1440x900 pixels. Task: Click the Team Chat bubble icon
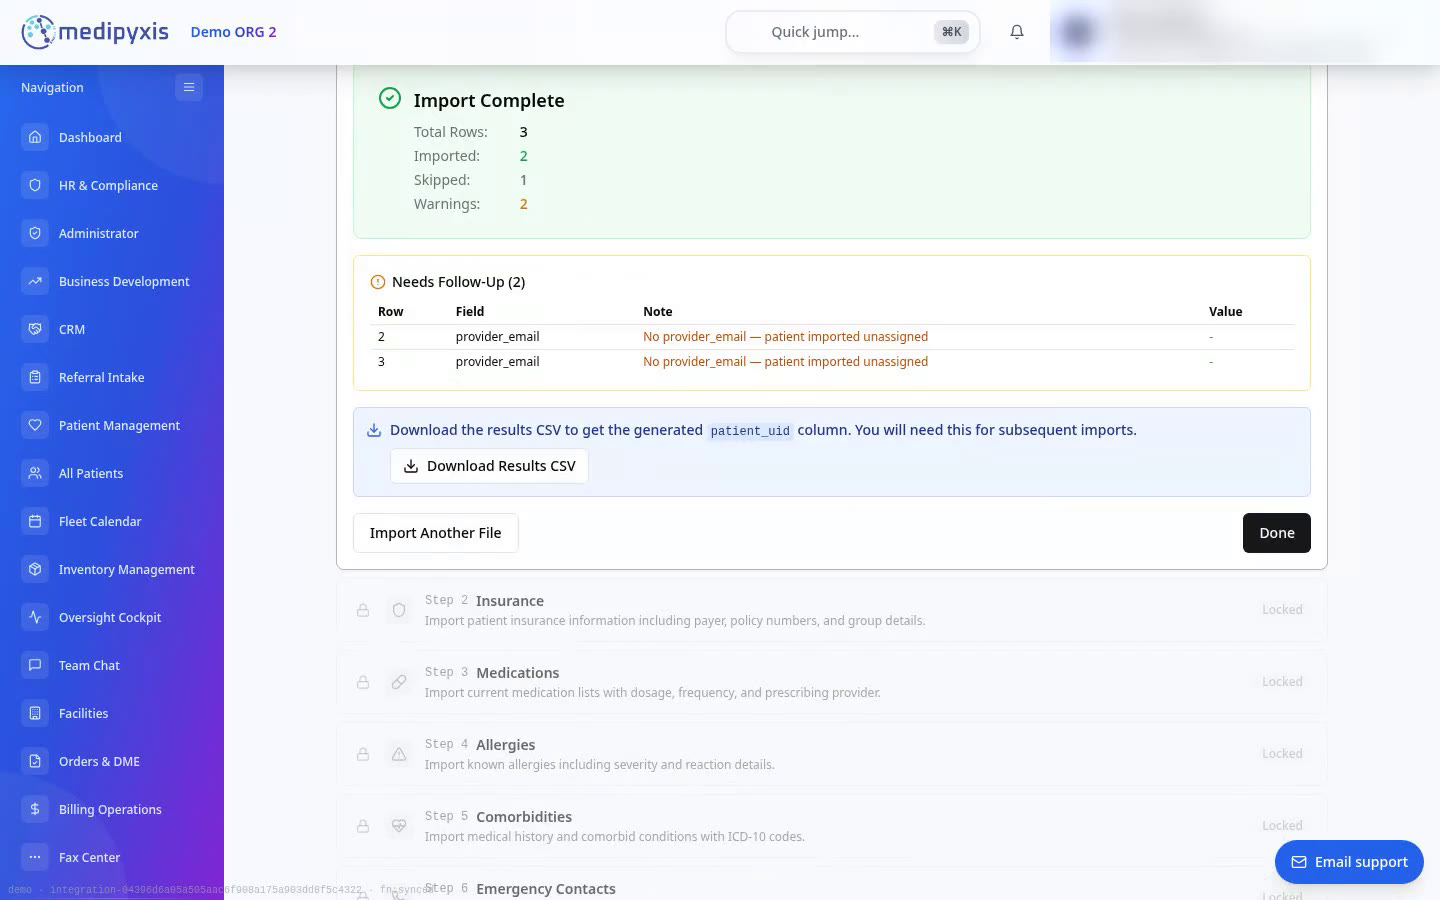pyautogui.click(x=35, y=665)
